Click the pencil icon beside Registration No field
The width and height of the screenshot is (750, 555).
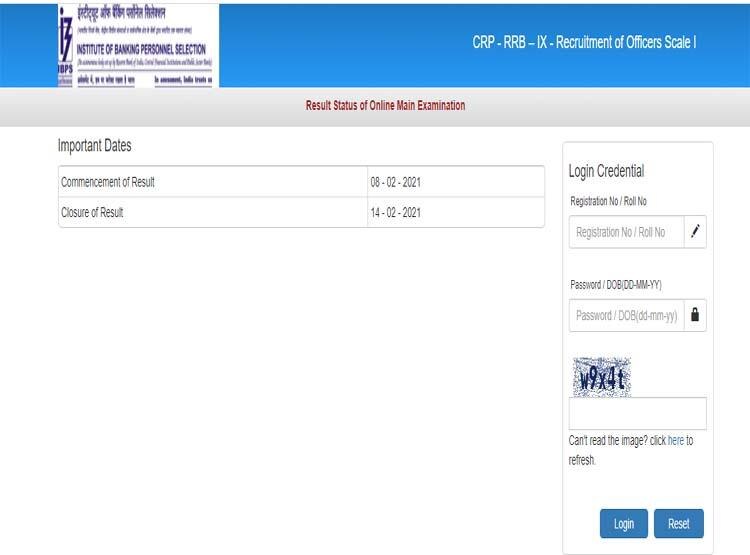(695, 232)
